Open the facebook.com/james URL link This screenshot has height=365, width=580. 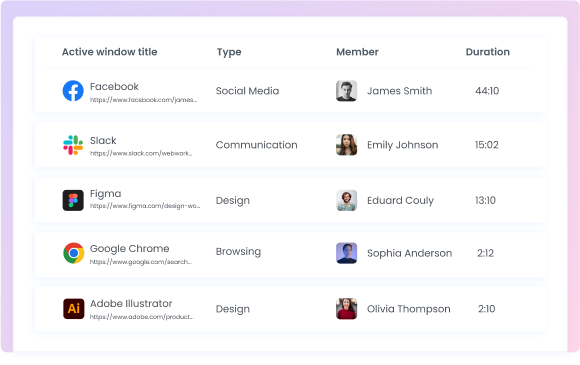pos(144,100)
